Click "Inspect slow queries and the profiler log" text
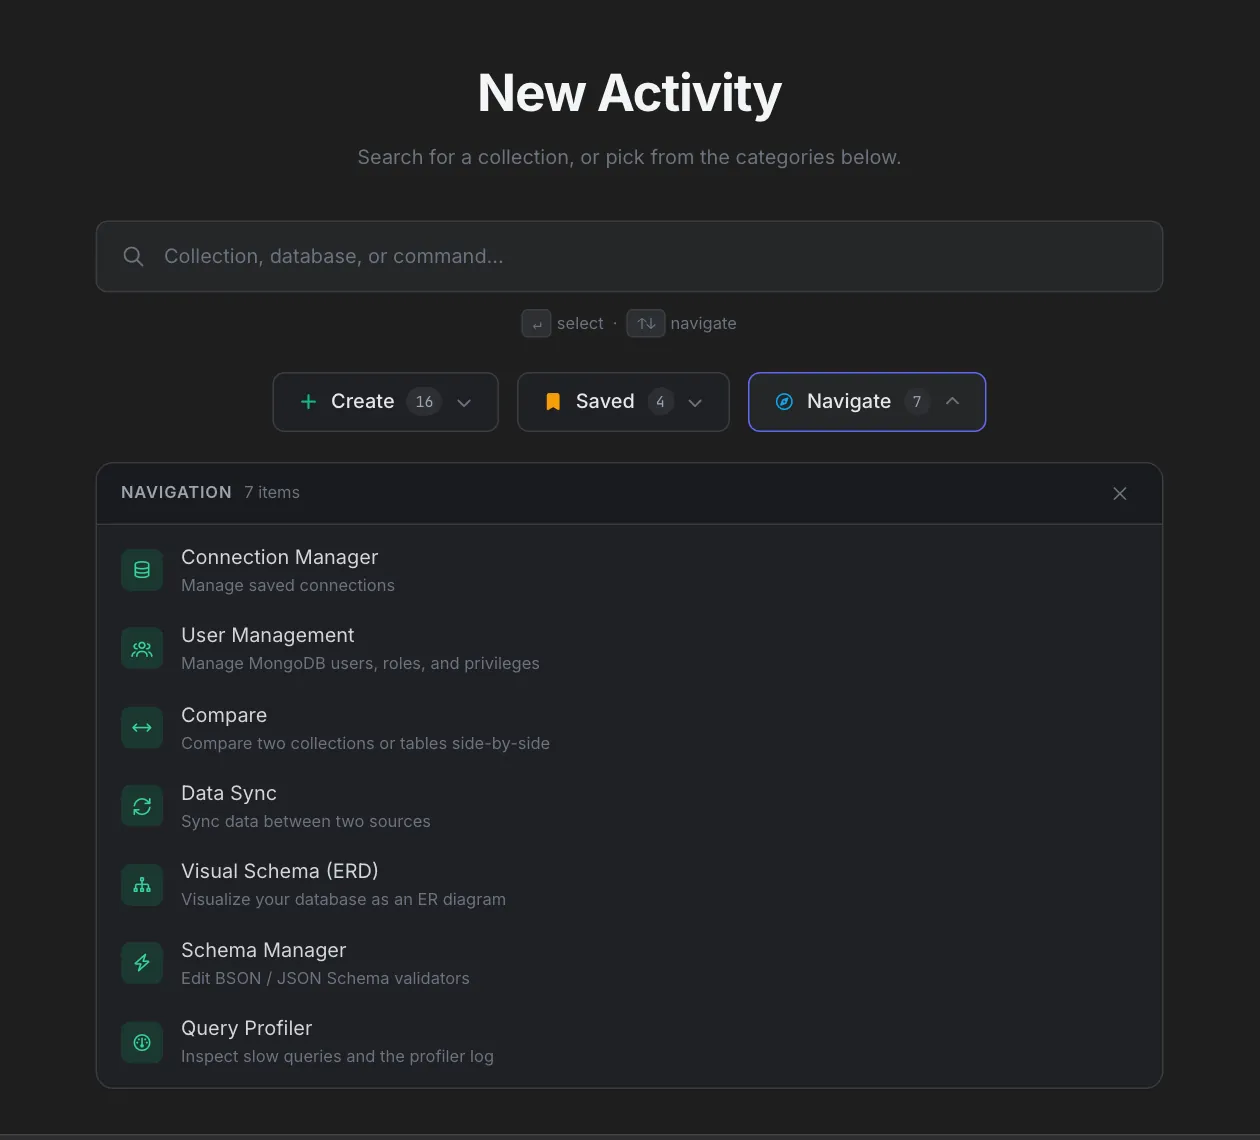The height and width of the screenshot is (1140, 1260). (337, 1056)
